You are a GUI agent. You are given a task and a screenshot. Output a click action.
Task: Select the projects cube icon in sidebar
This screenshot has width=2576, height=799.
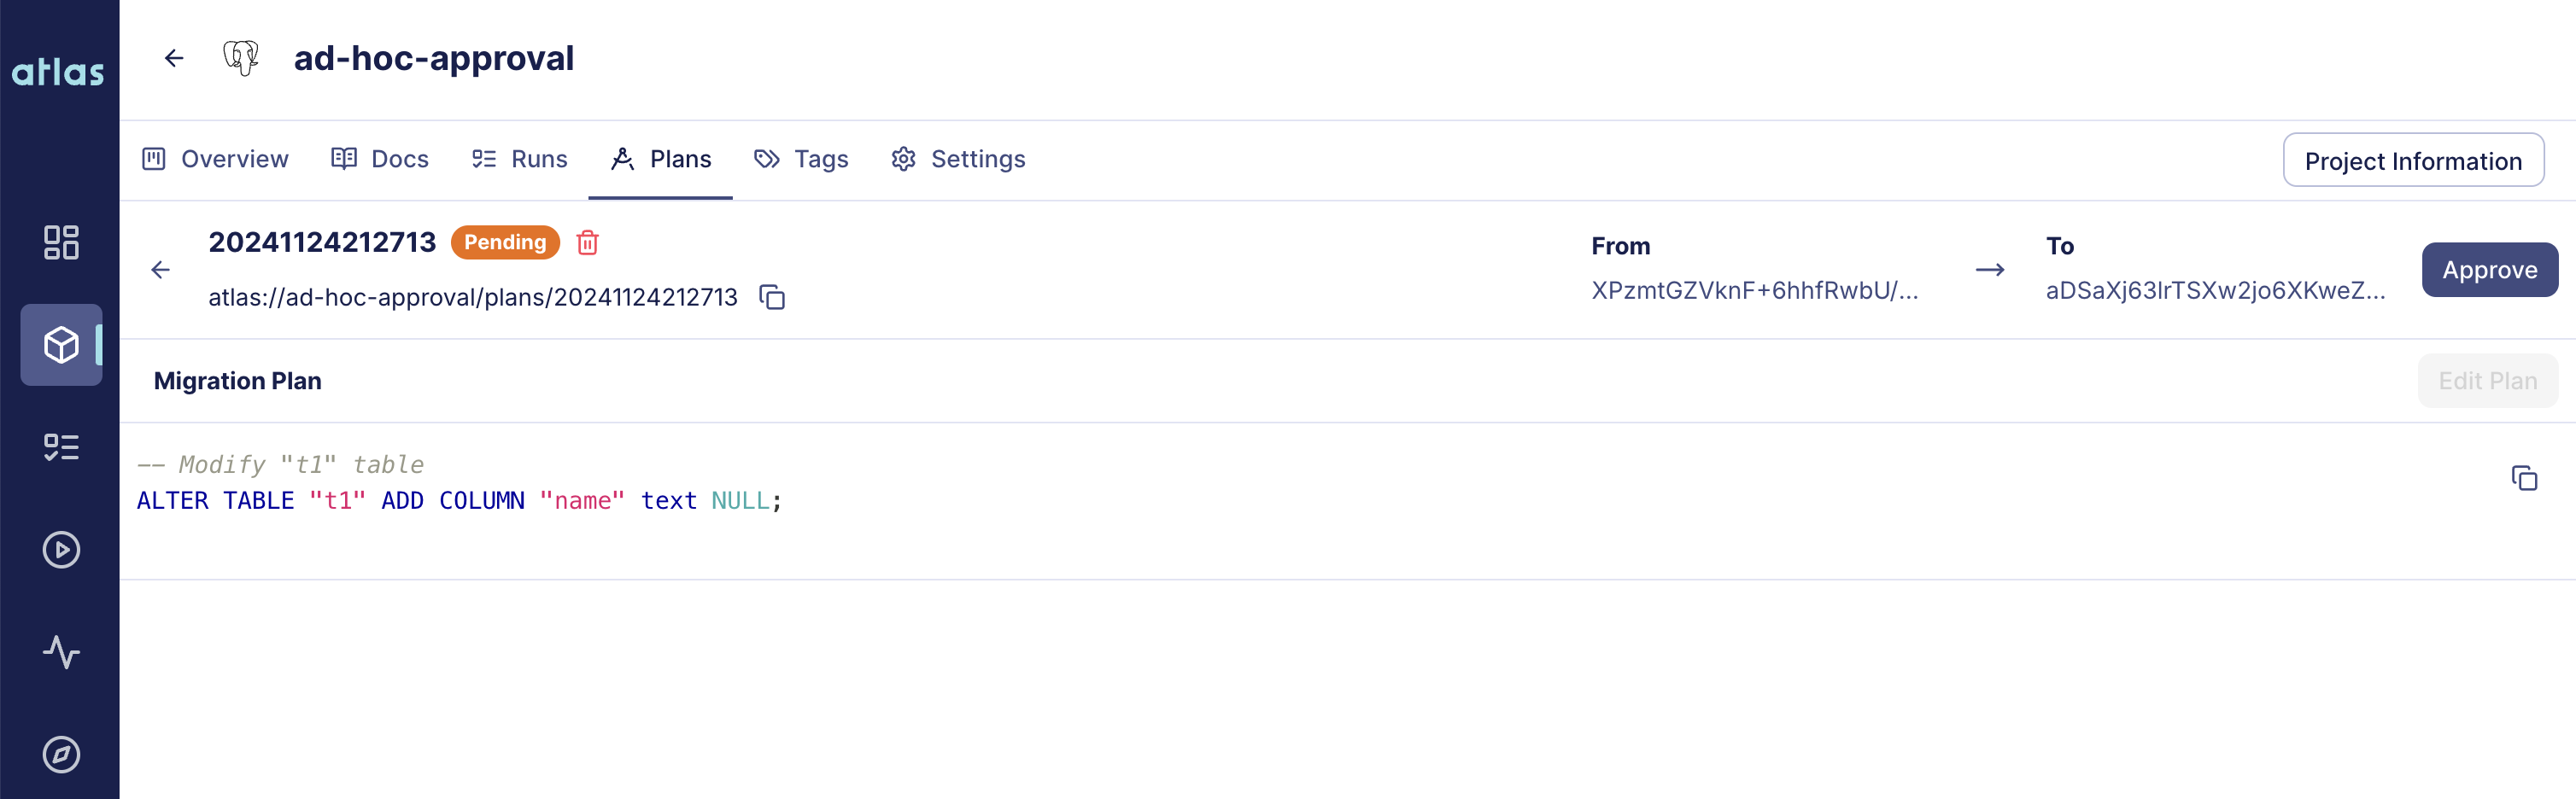point(61,345)
